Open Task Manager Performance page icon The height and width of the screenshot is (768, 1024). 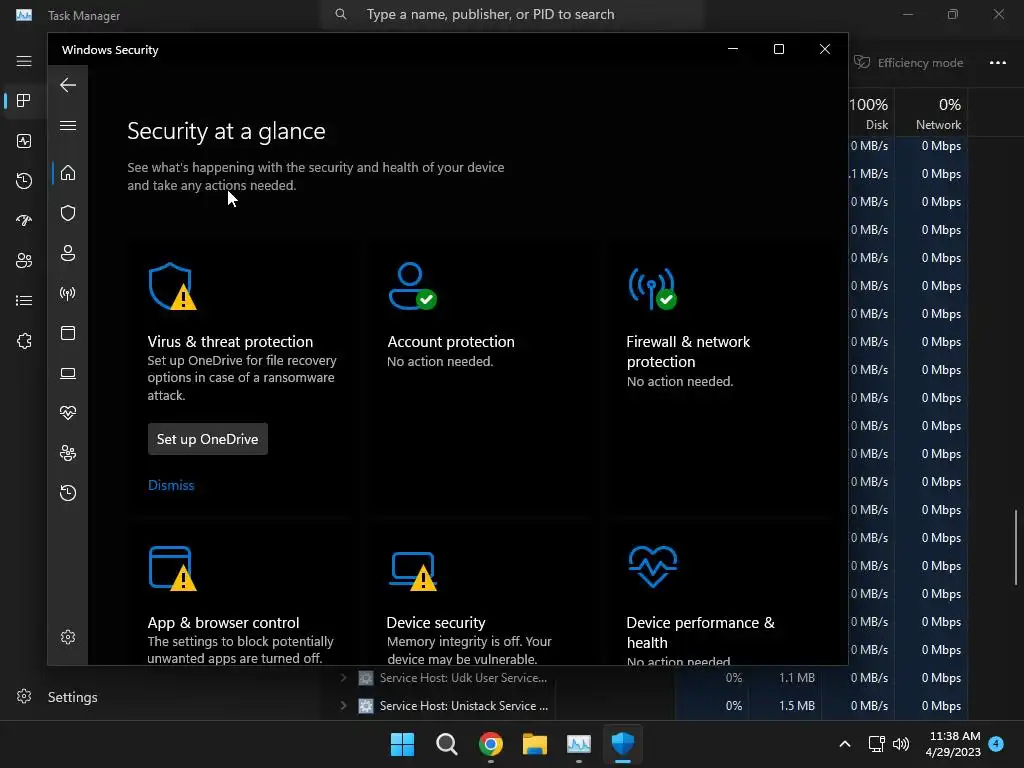[24, 141]
